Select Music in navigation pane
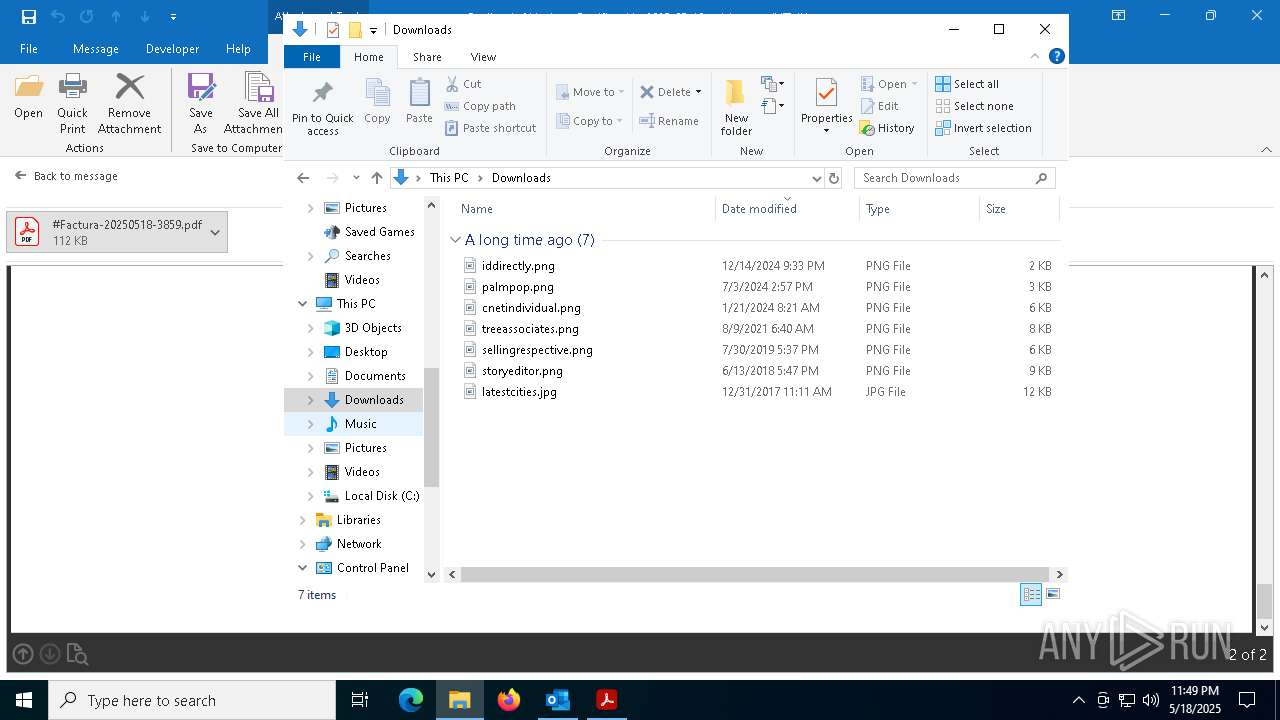 tap(360, 424)
